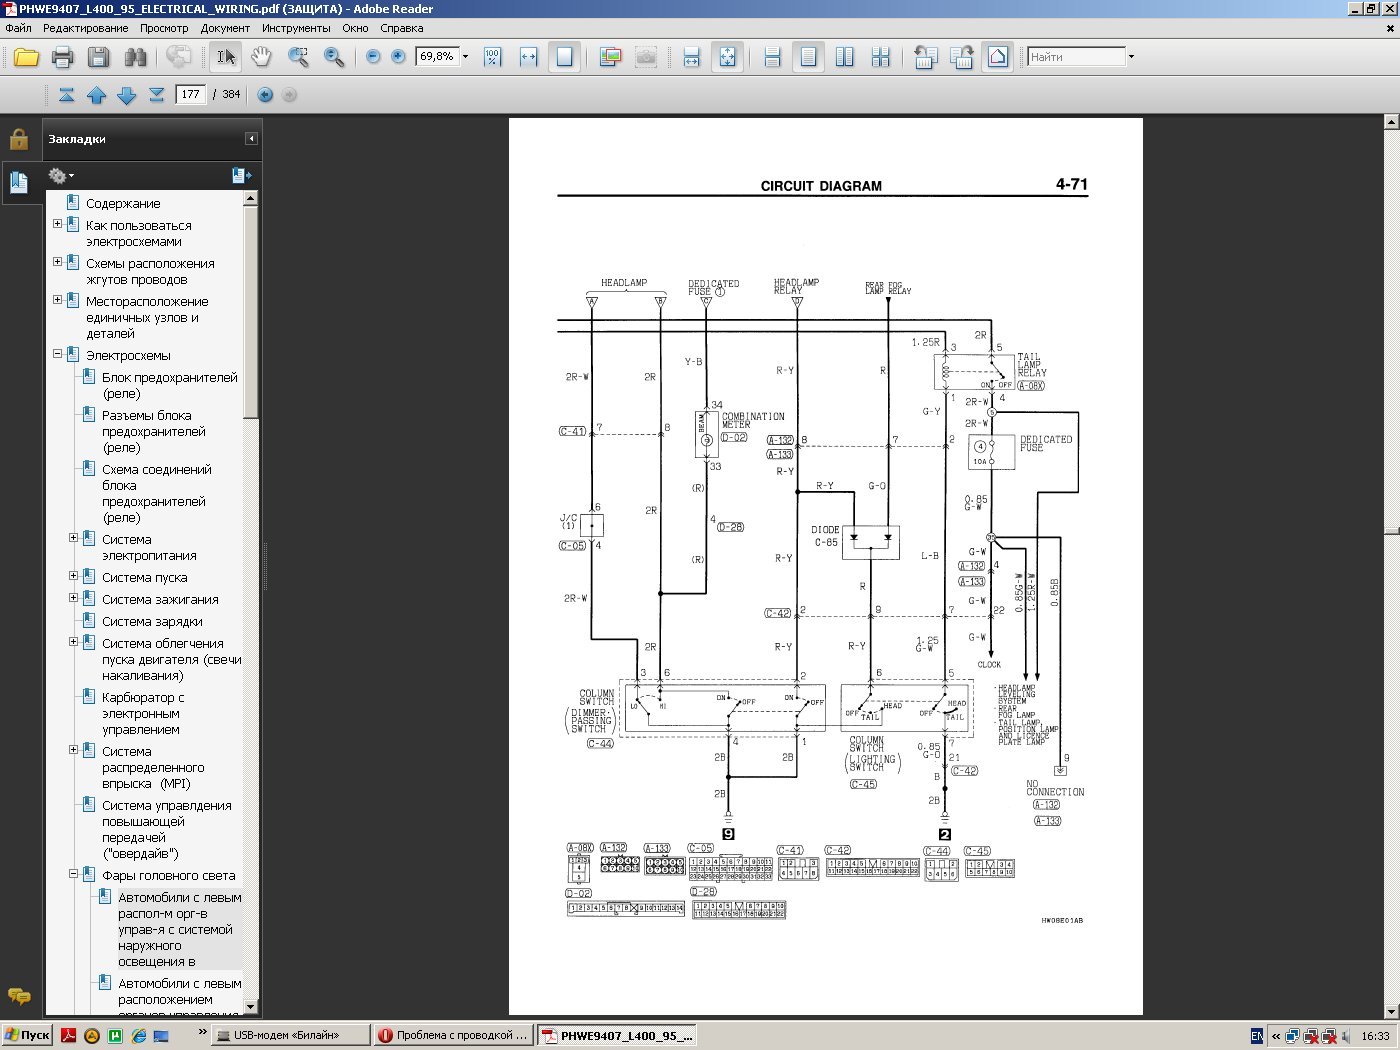The height and width of the screenshot is (1050, 1400).
Task: Go to the next page arrow
Action: click(x=126, y=95)
